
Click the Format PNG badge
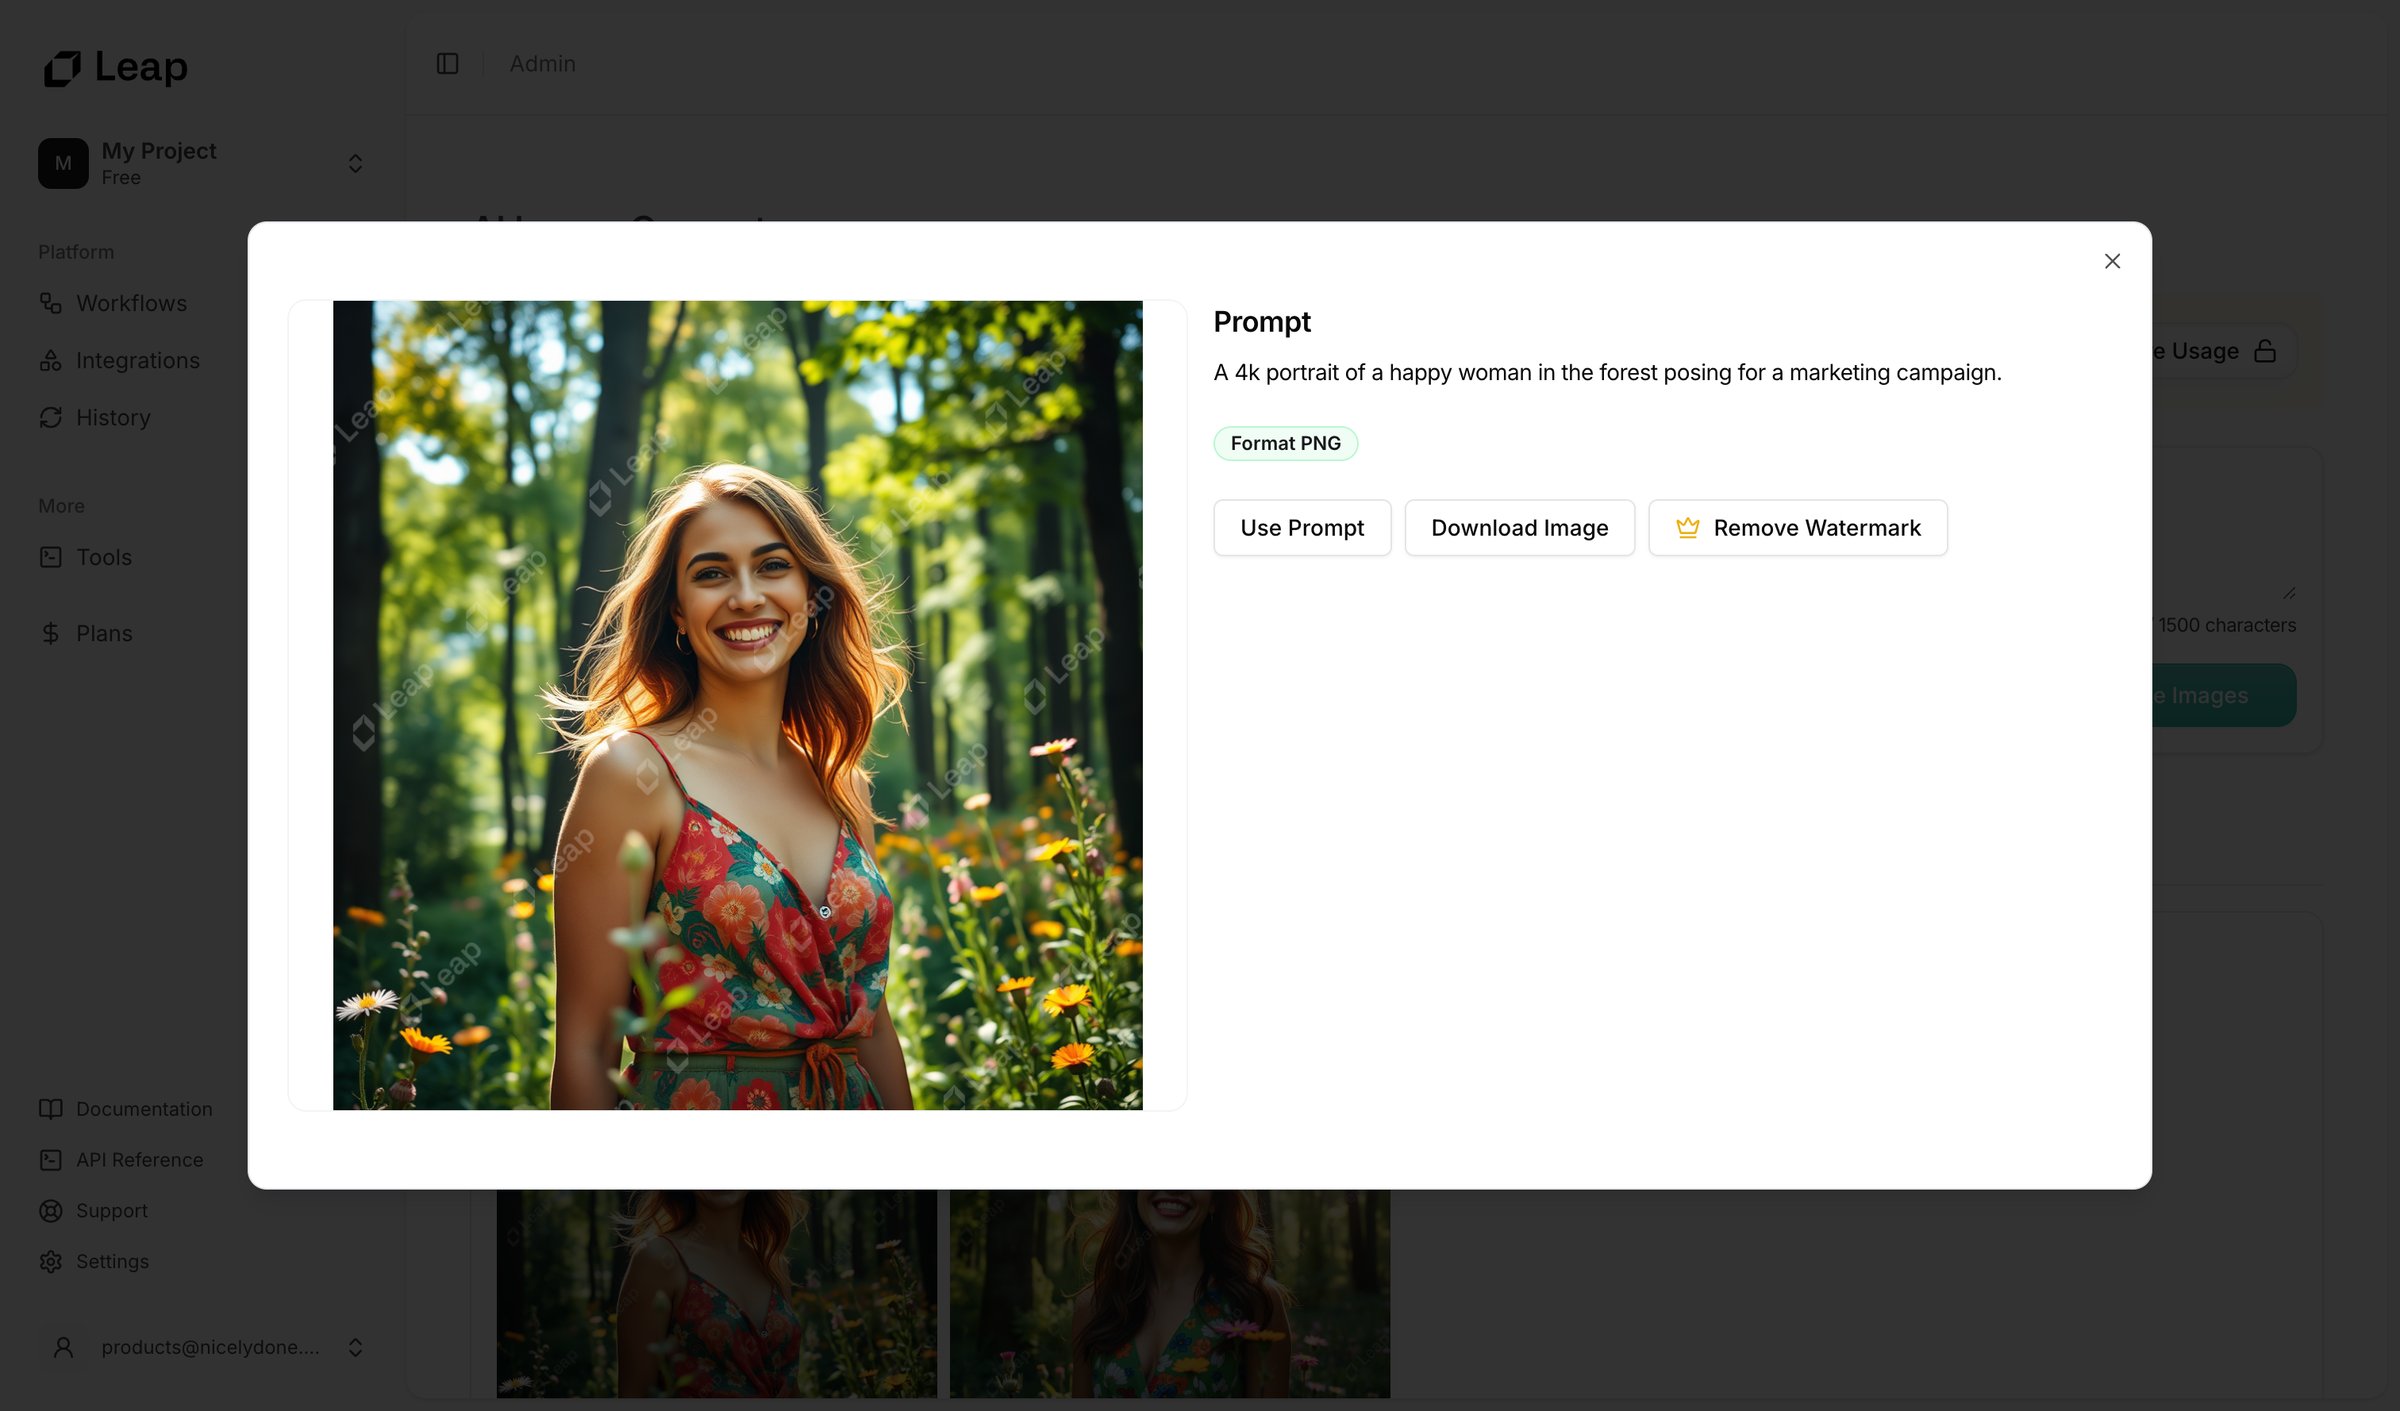[1285, 443]
